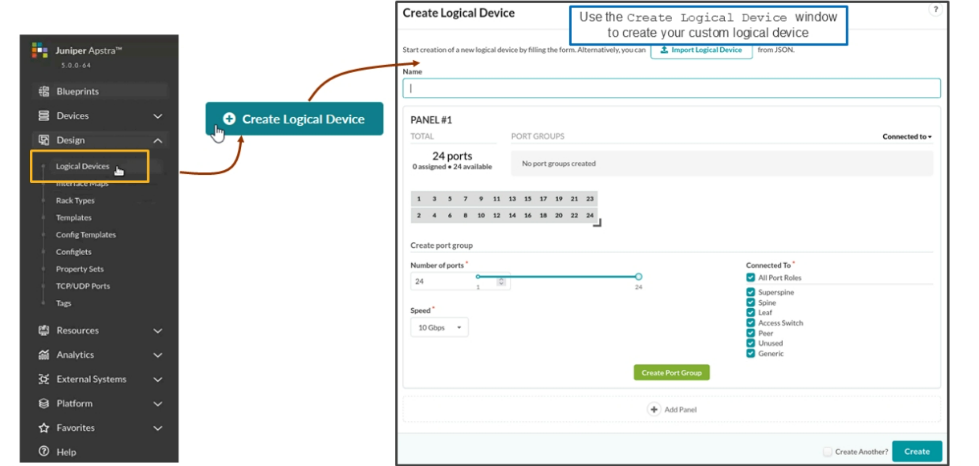Viewport: 979px width, 466px height.
Task: Uncheck the Leaf role checkbox
Action: 750,312
